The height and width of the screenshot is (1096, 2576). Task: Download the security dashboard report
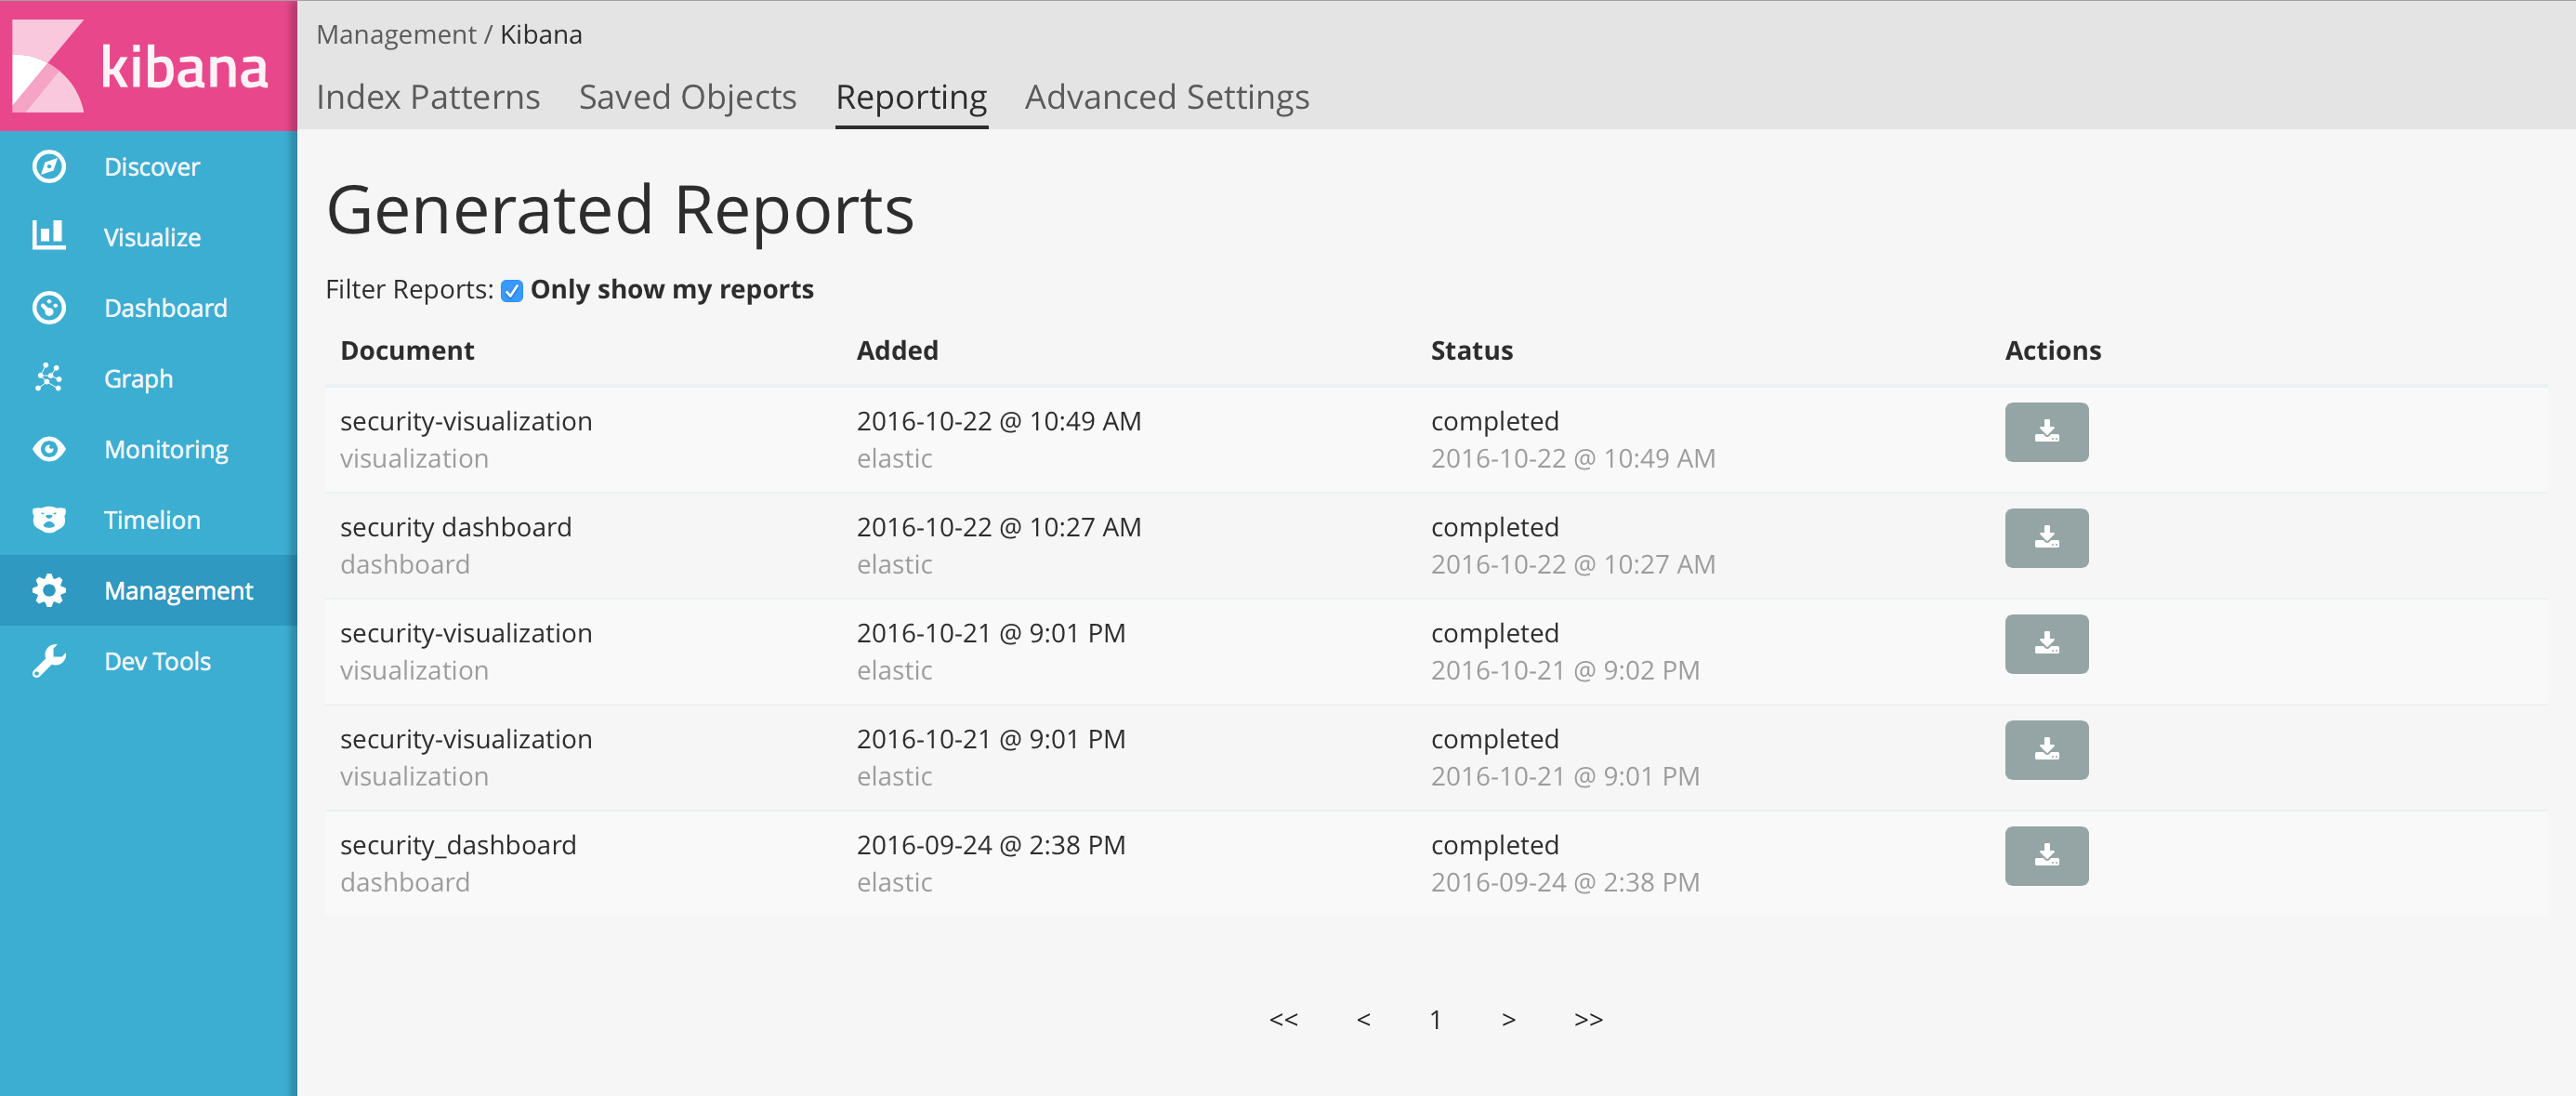pos(2046,538)
